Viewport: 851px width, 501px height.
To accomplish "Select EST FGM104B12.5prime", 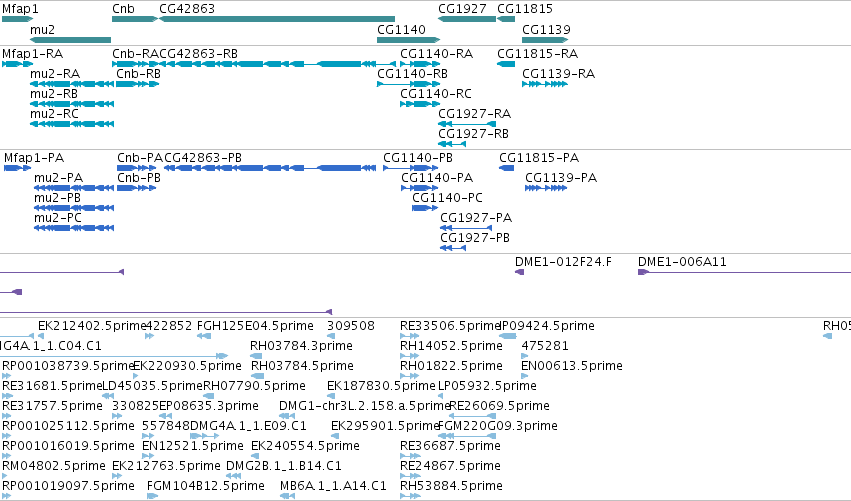I will click(152, 496).
